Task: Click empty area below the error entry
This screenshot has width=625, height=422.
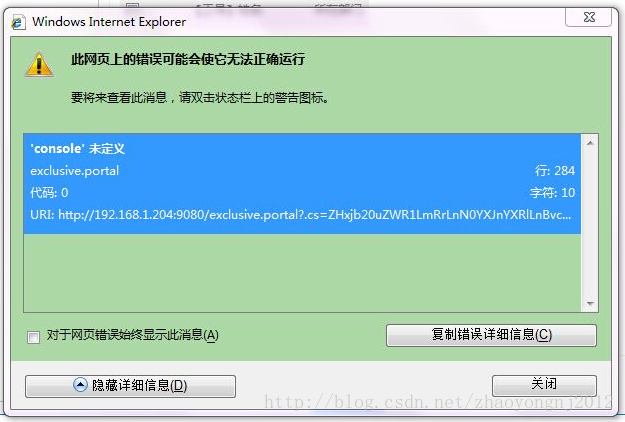Action: tap(302, 273)
